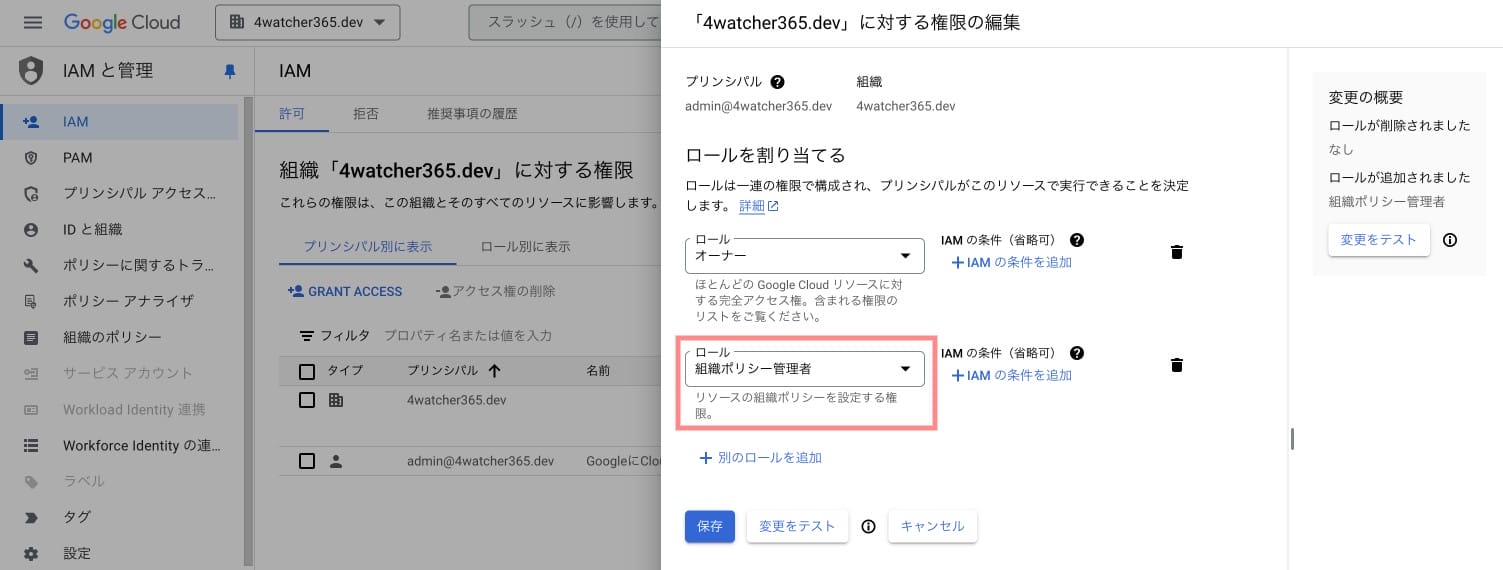Click the sidebar vertical scrollbar

tap(247, 330)
